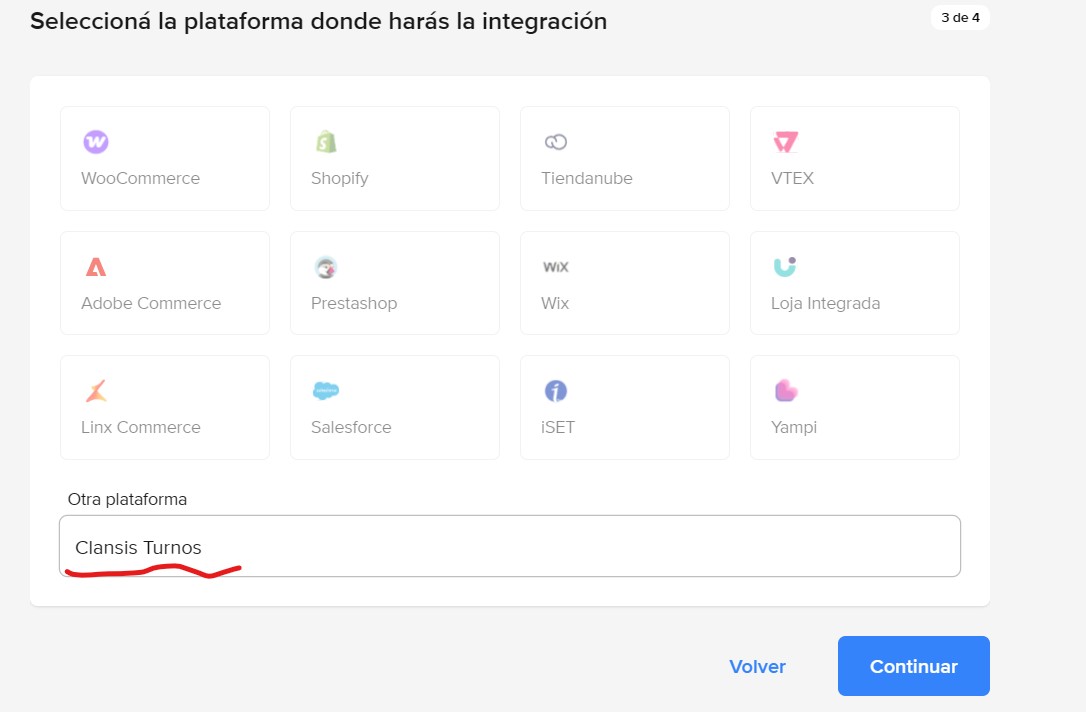Click the iSET blue circle icon
This screenshot has width=1086, height=712.
[556, 391]
